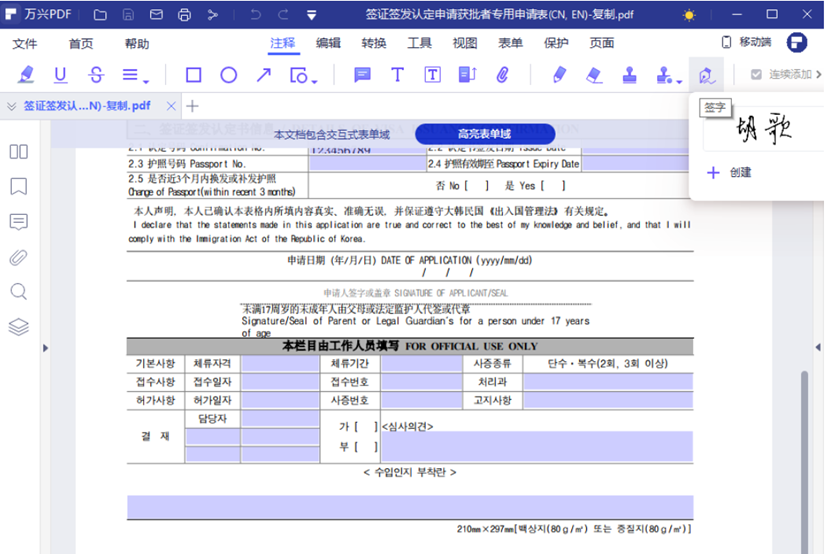Select the eraser tool
The image size is (831, 554).
[594, 75]
